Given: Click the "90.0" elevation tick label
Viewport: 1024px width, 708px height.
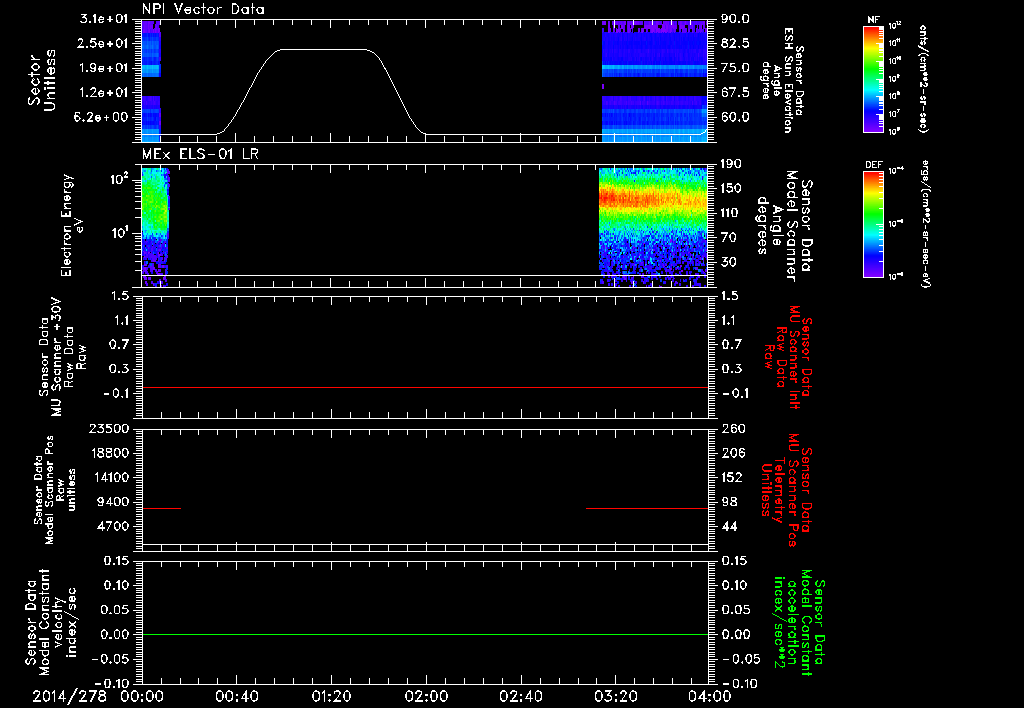Looking at the screenshot, I should (735, 19).
